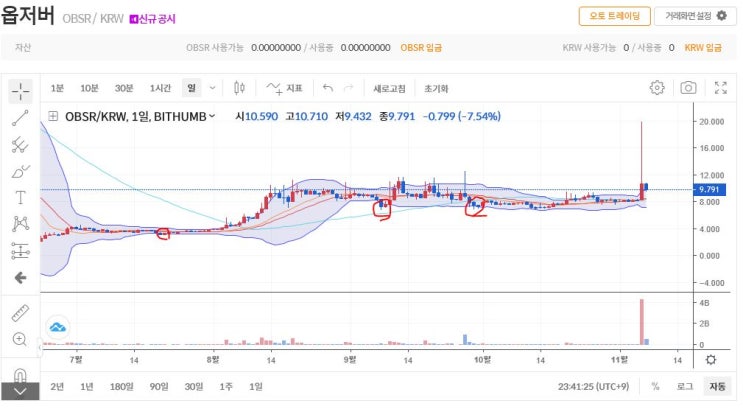Click the 새로고침 refresh button
This screenshot has width=743, height=409.
[389, 89]
